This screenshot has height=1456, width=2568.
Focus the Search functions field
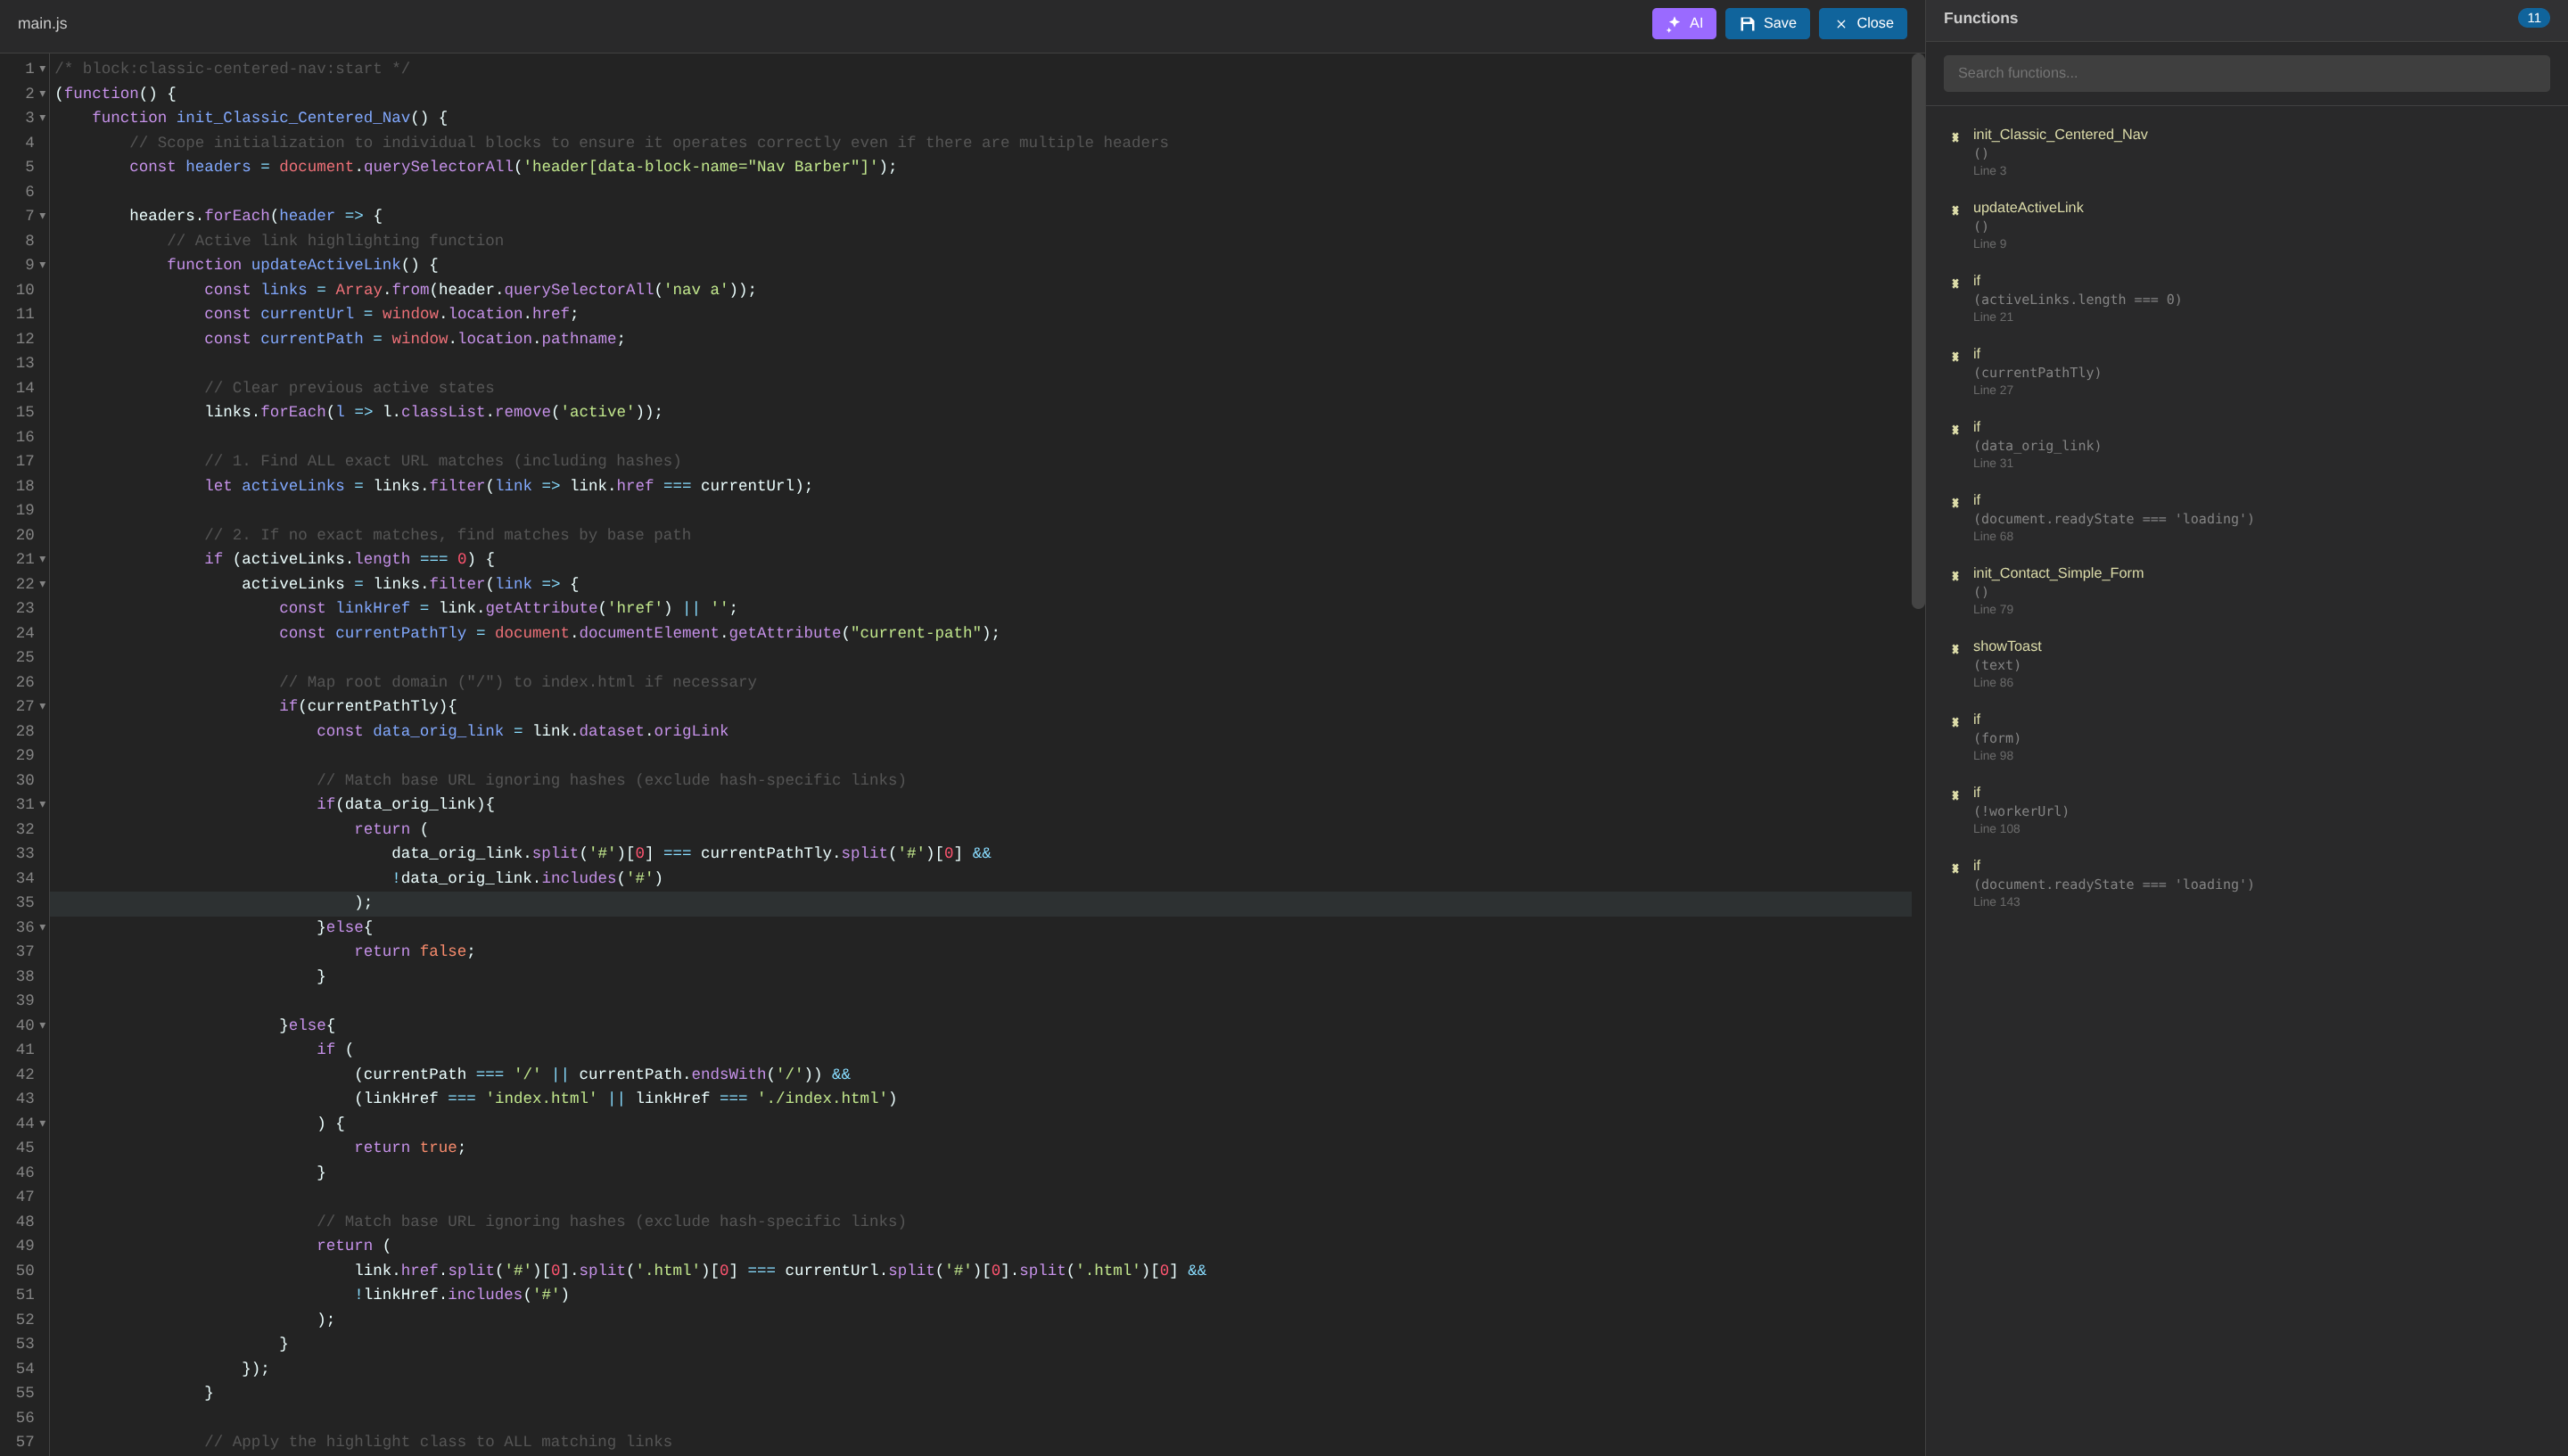pos(2246,73)
